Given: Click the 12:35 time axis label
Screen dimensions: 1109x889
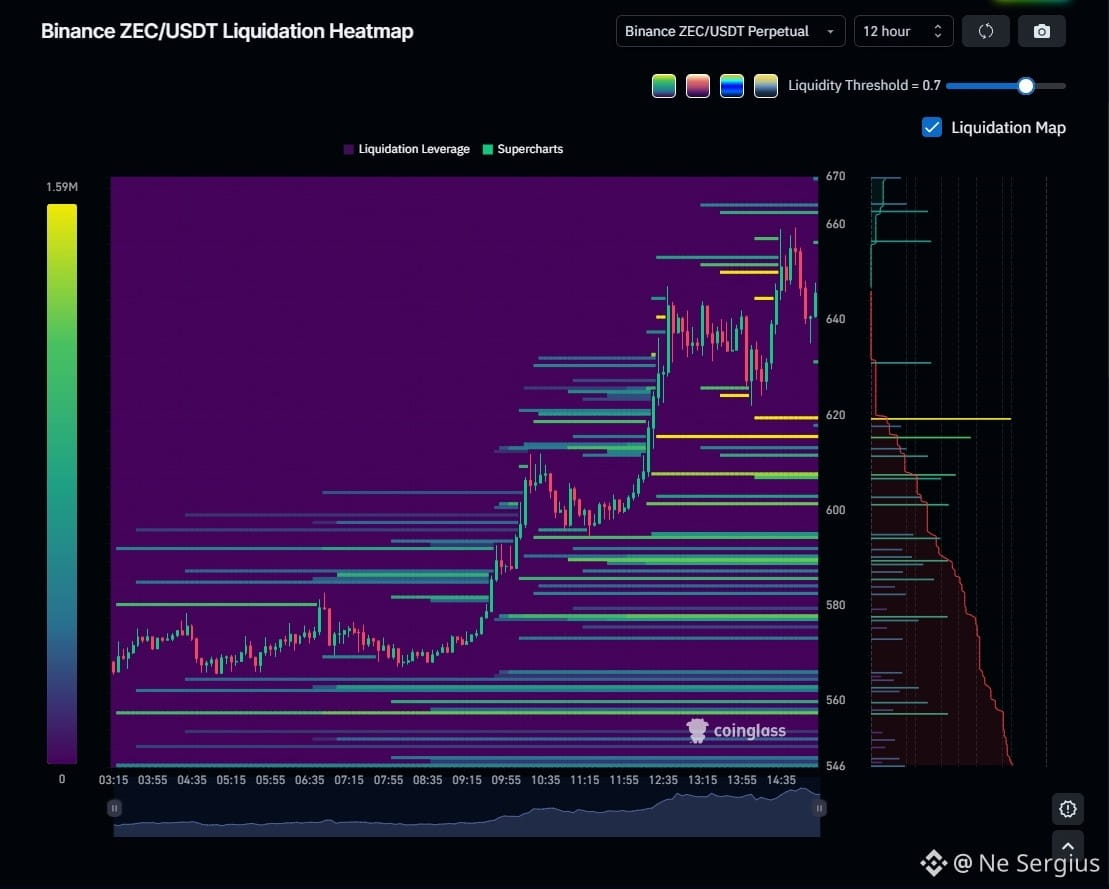Looking at the screenshot, I should [x=663, y=779].
